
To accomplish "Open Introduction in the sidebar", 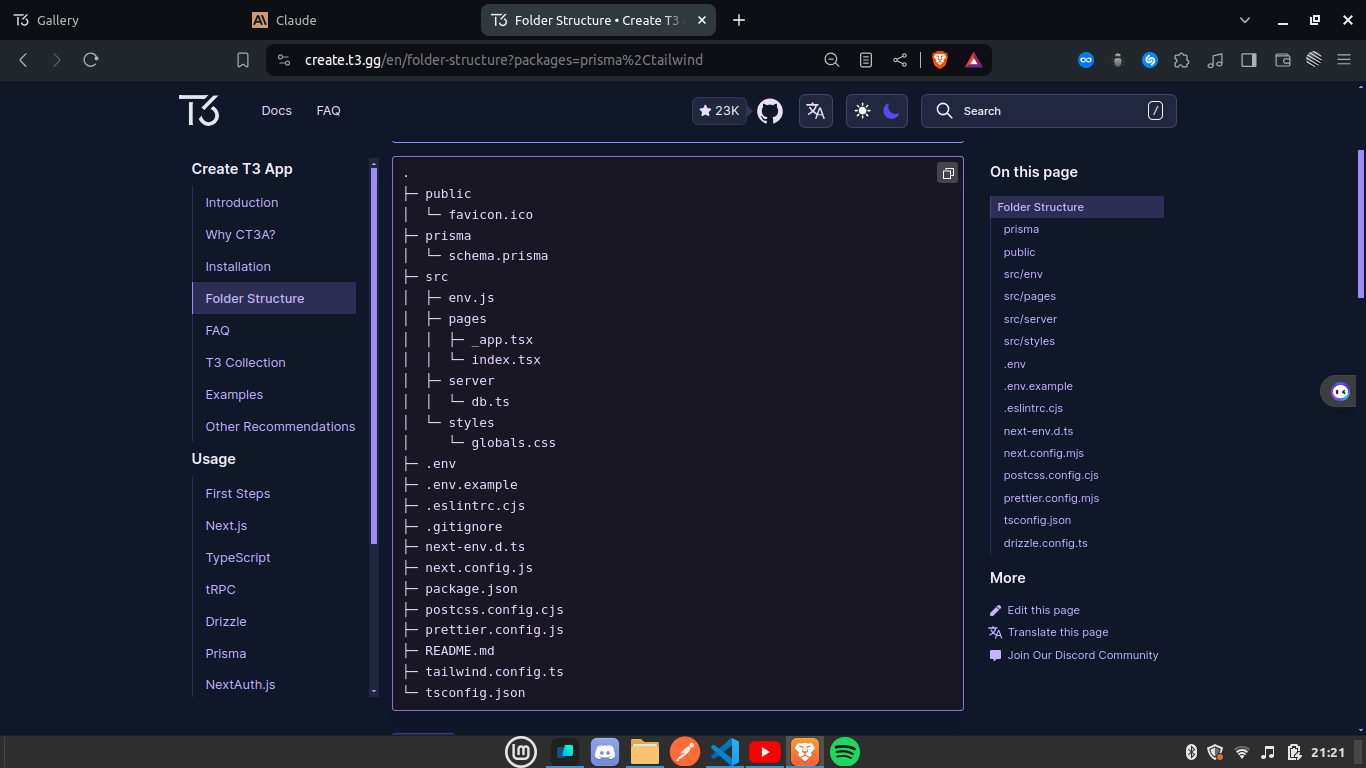I will coord(242,203).
